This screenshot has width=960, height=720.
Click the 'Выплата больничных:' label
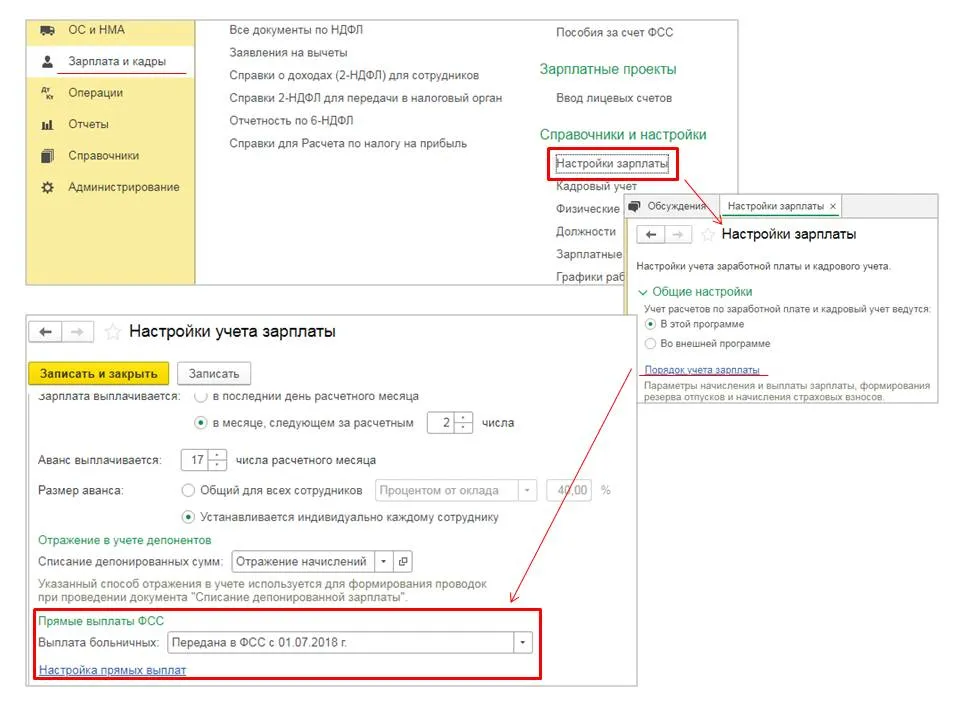coord(99,643)
